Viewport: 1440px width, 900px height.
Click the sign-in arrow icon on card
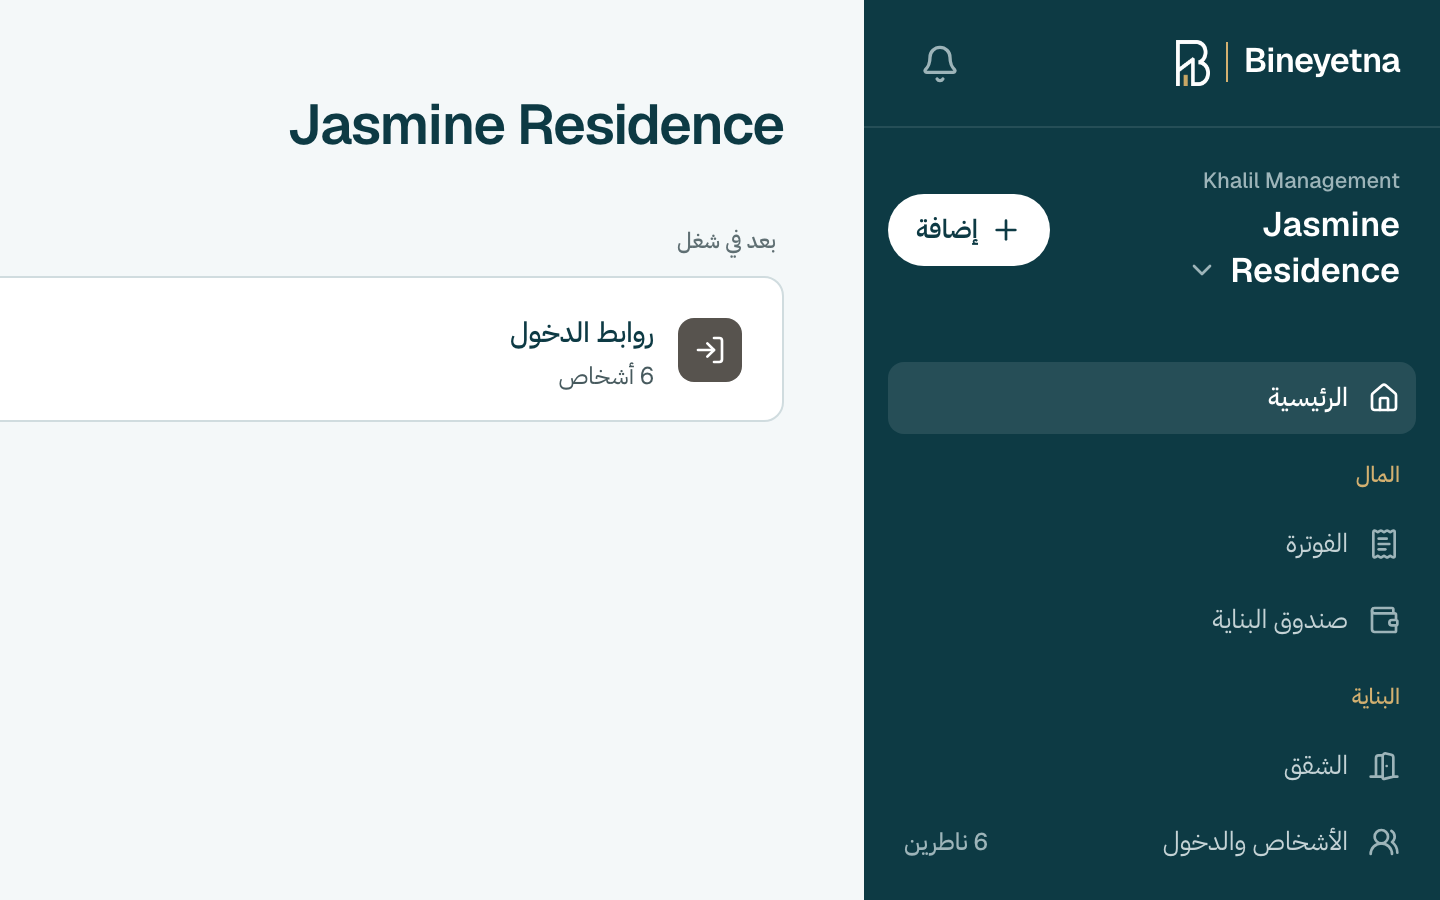pos(710,350)
